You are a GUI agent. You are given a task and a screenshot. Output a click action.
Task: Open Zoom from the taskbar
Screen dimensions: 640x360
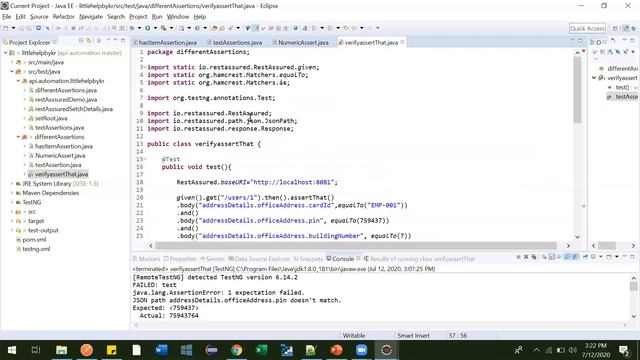(361, 350)
